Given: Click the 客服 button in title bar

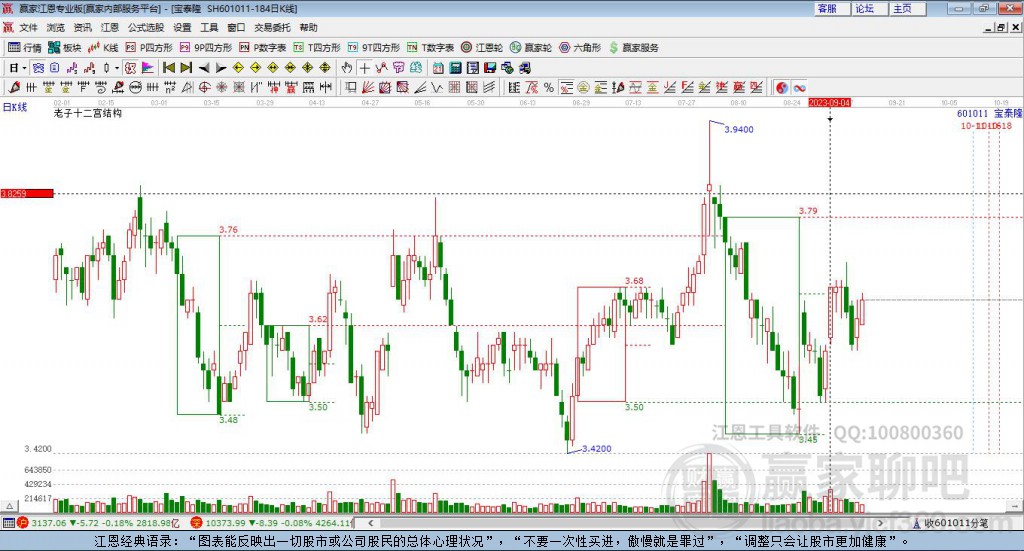Looking at the screenshot, I should (x=832, y=8).
